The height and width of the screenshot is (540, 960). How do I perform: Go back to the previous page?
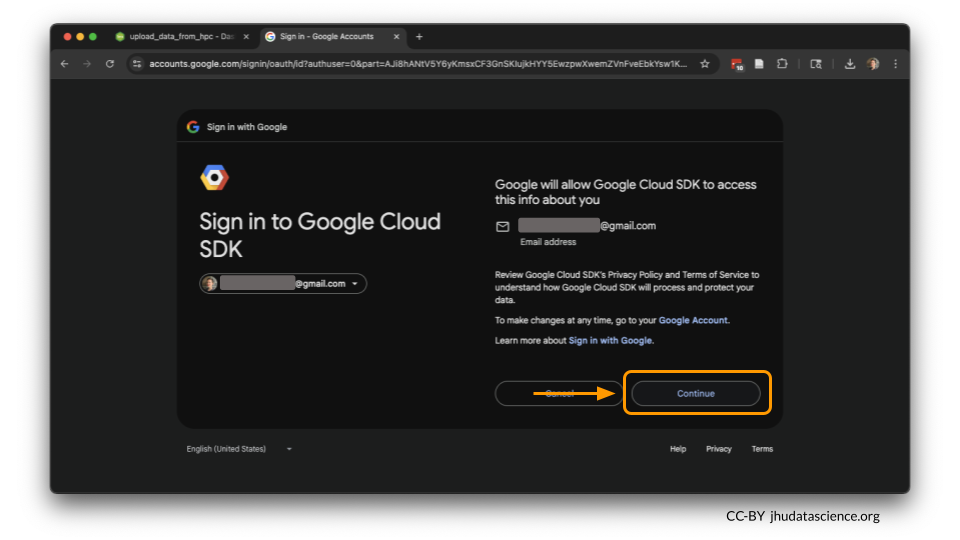[x=64, y=64]
